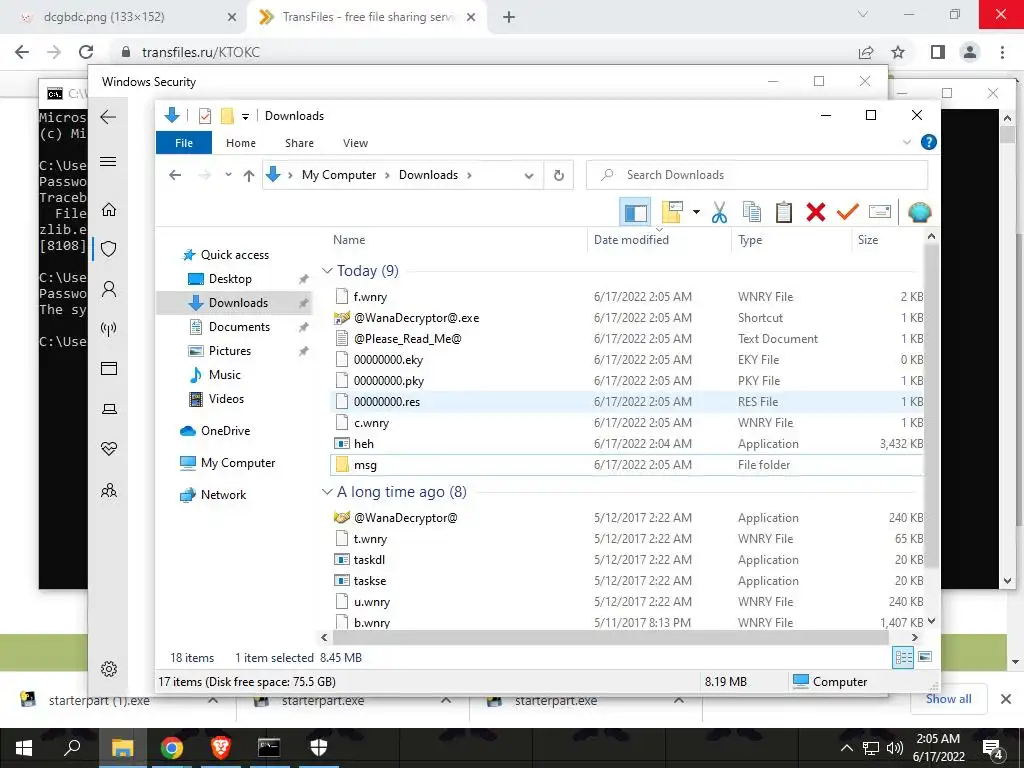Click Show all downloads in Chrome

pyautogui.click(x=948, y=699)
